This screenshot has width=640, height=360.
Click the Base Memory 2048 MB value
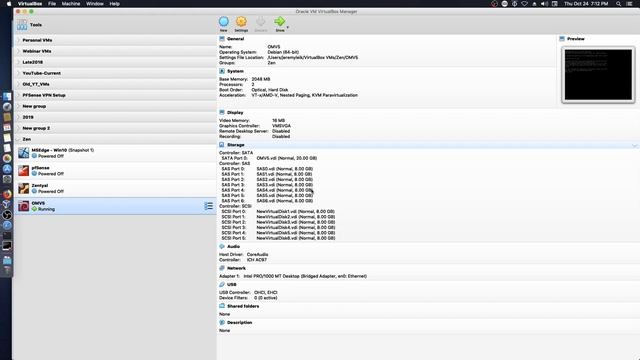pyautogui.click(x=261, y=79)
